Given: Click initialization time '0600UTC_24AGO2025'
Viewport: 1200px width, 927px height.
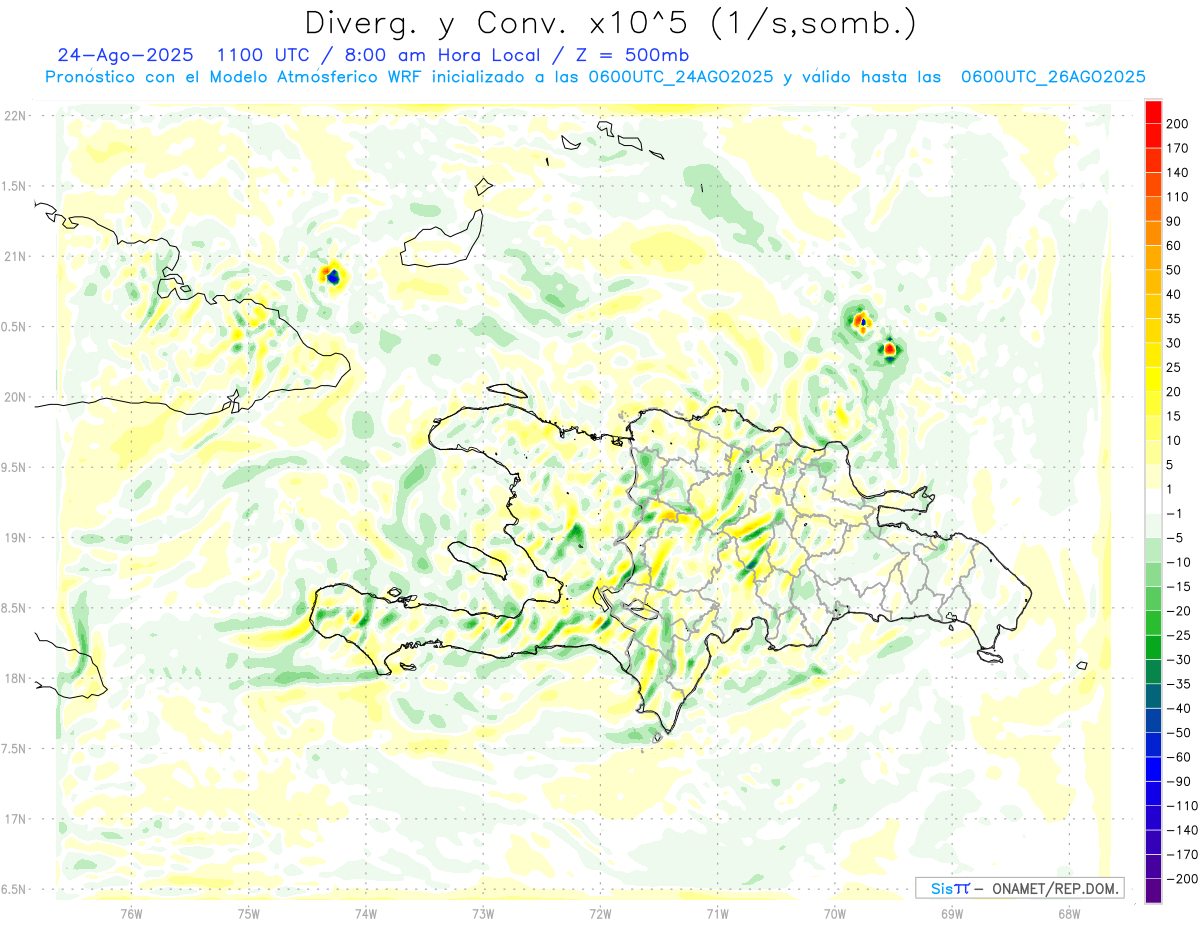Looking at the screenshot, I should pyautogui.click(x=679, y=77).
